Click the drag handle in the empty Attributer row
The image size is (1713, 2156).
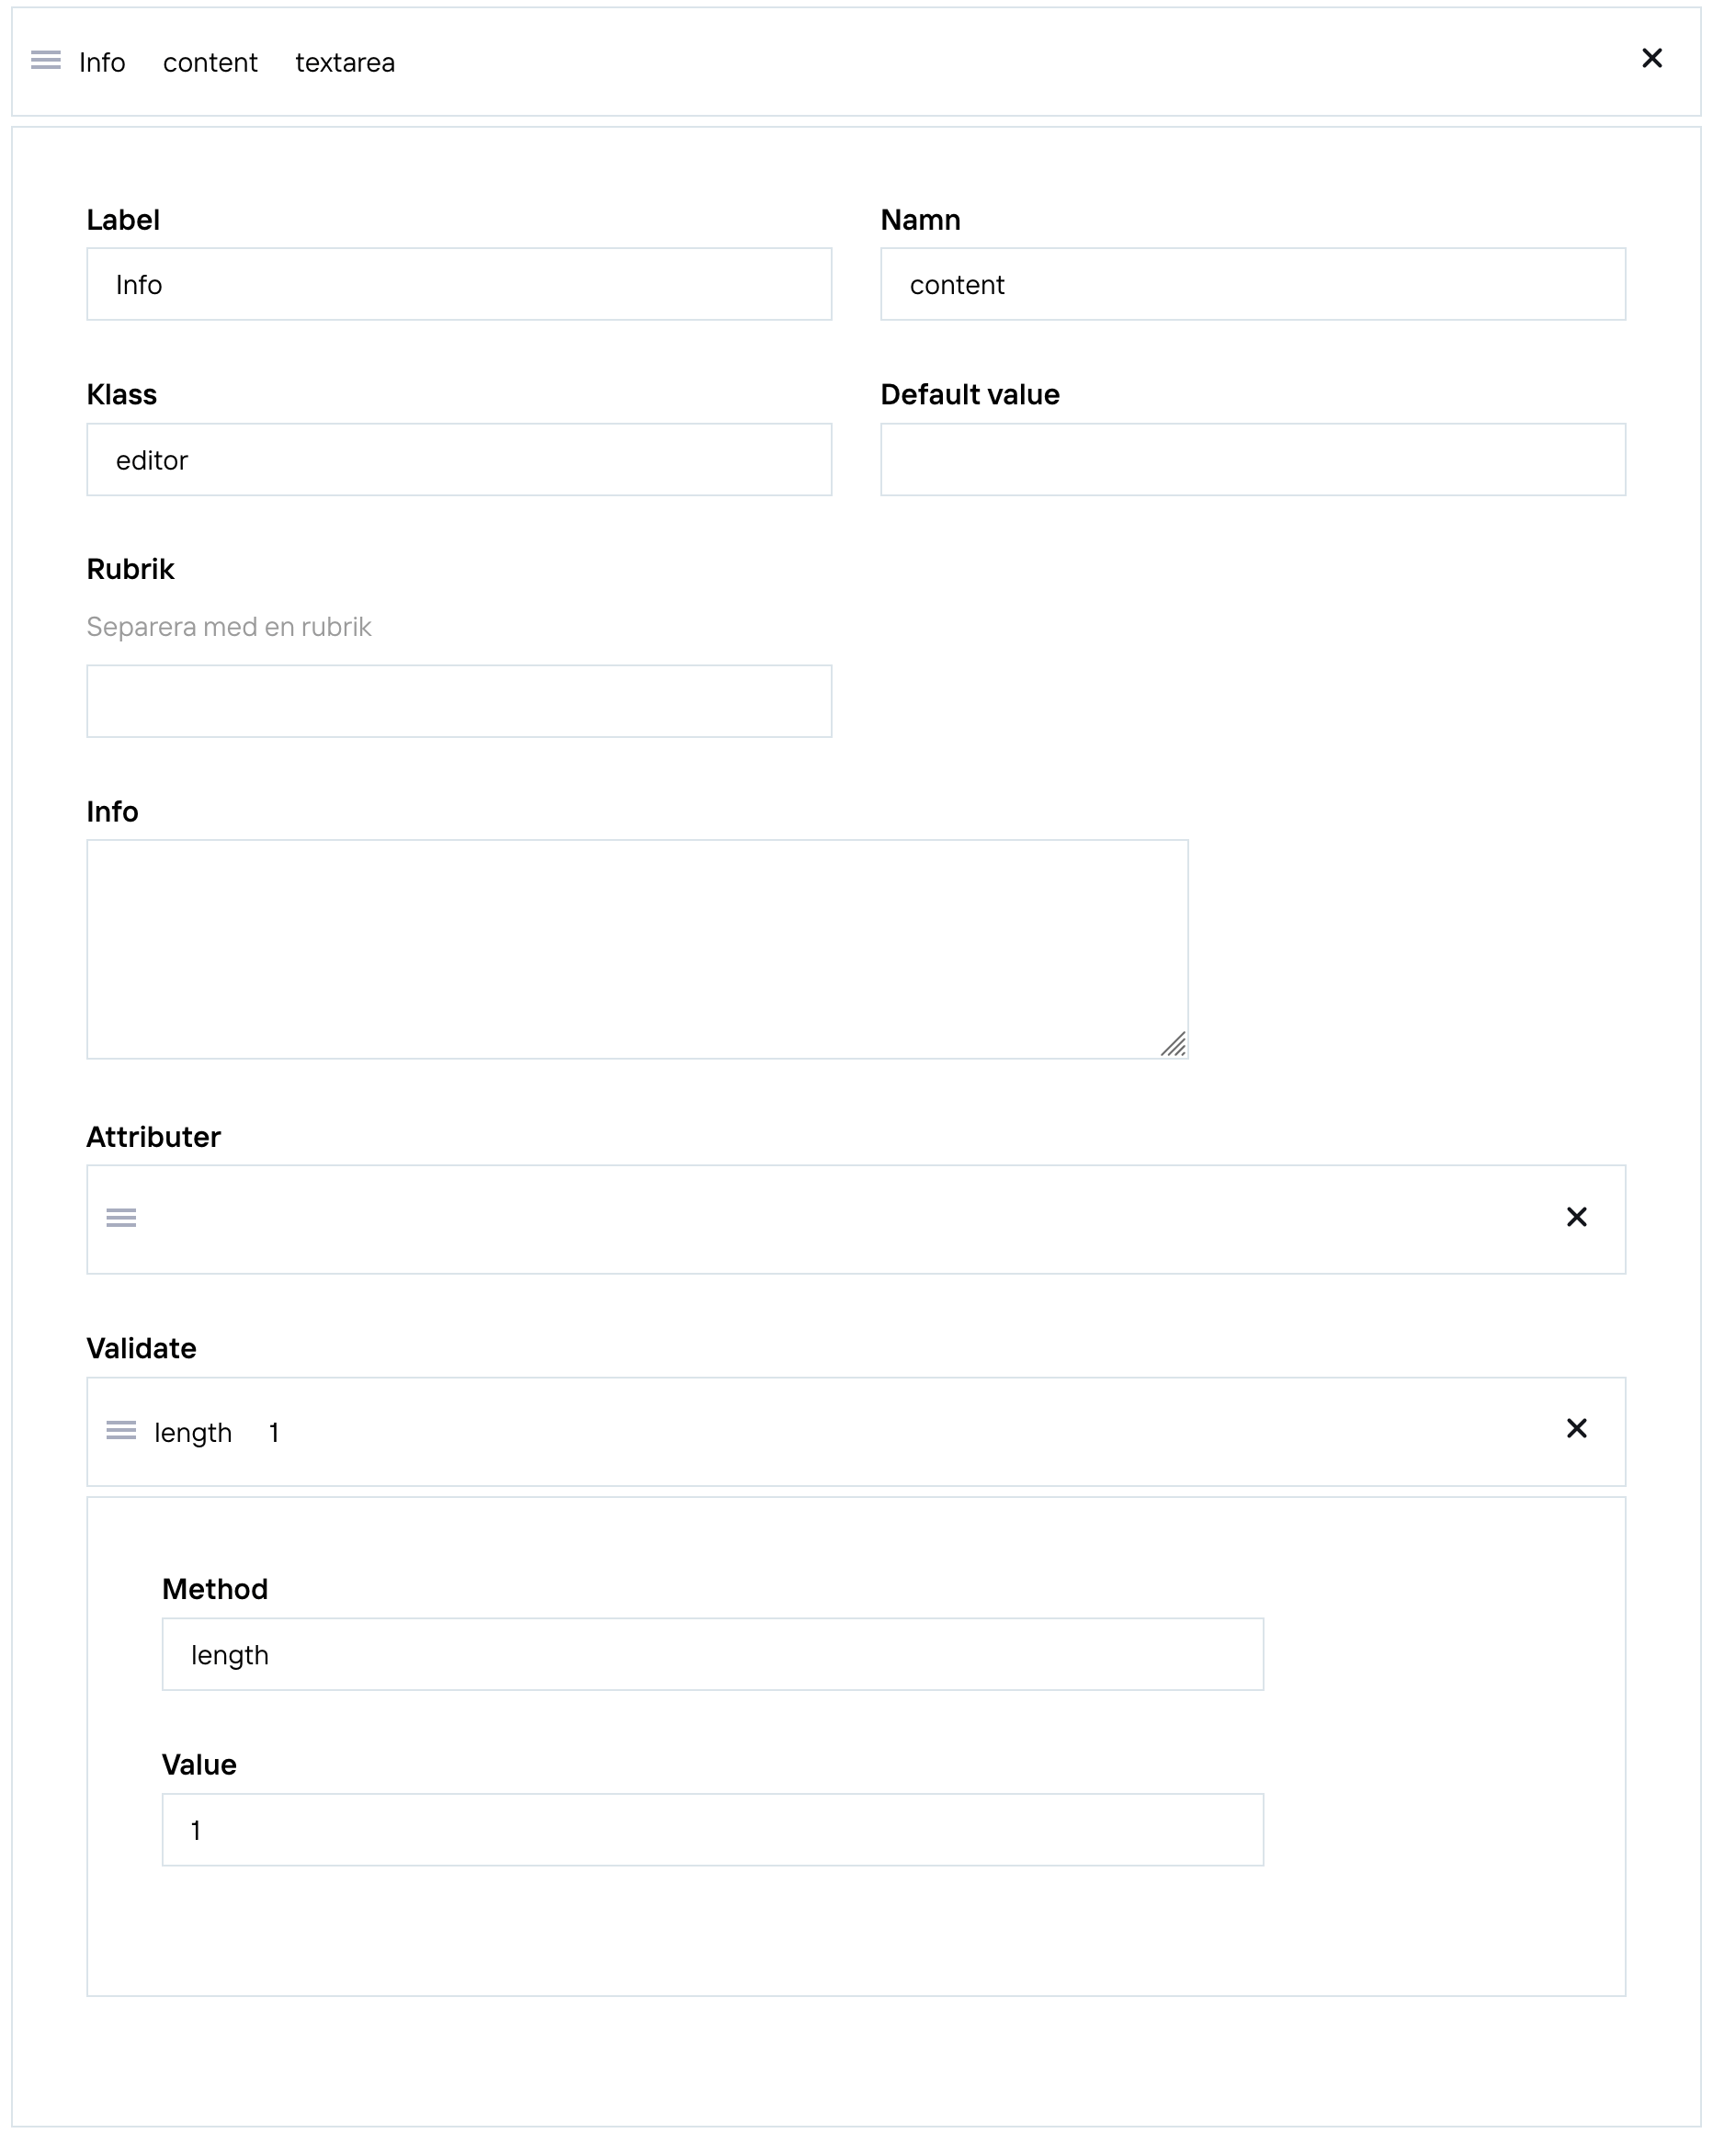tap(121, 1218)
